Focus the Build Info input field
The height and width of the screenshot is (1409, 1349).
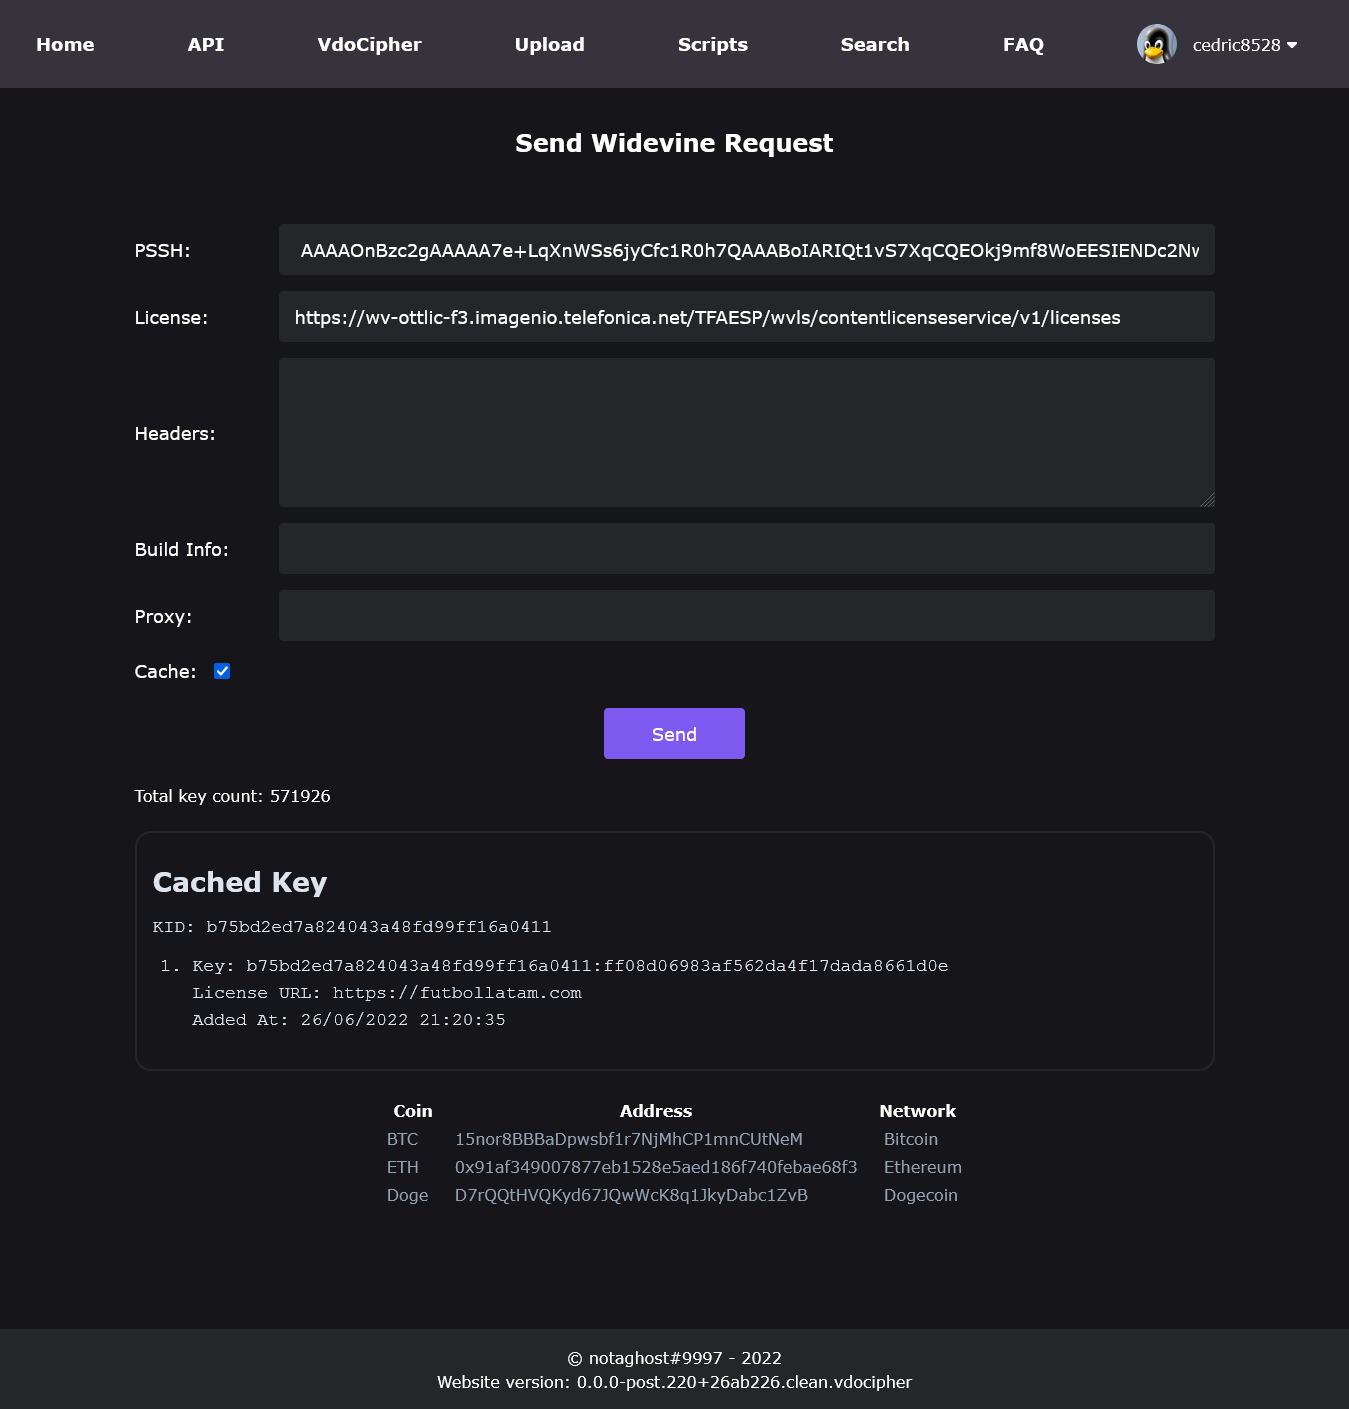747,549
